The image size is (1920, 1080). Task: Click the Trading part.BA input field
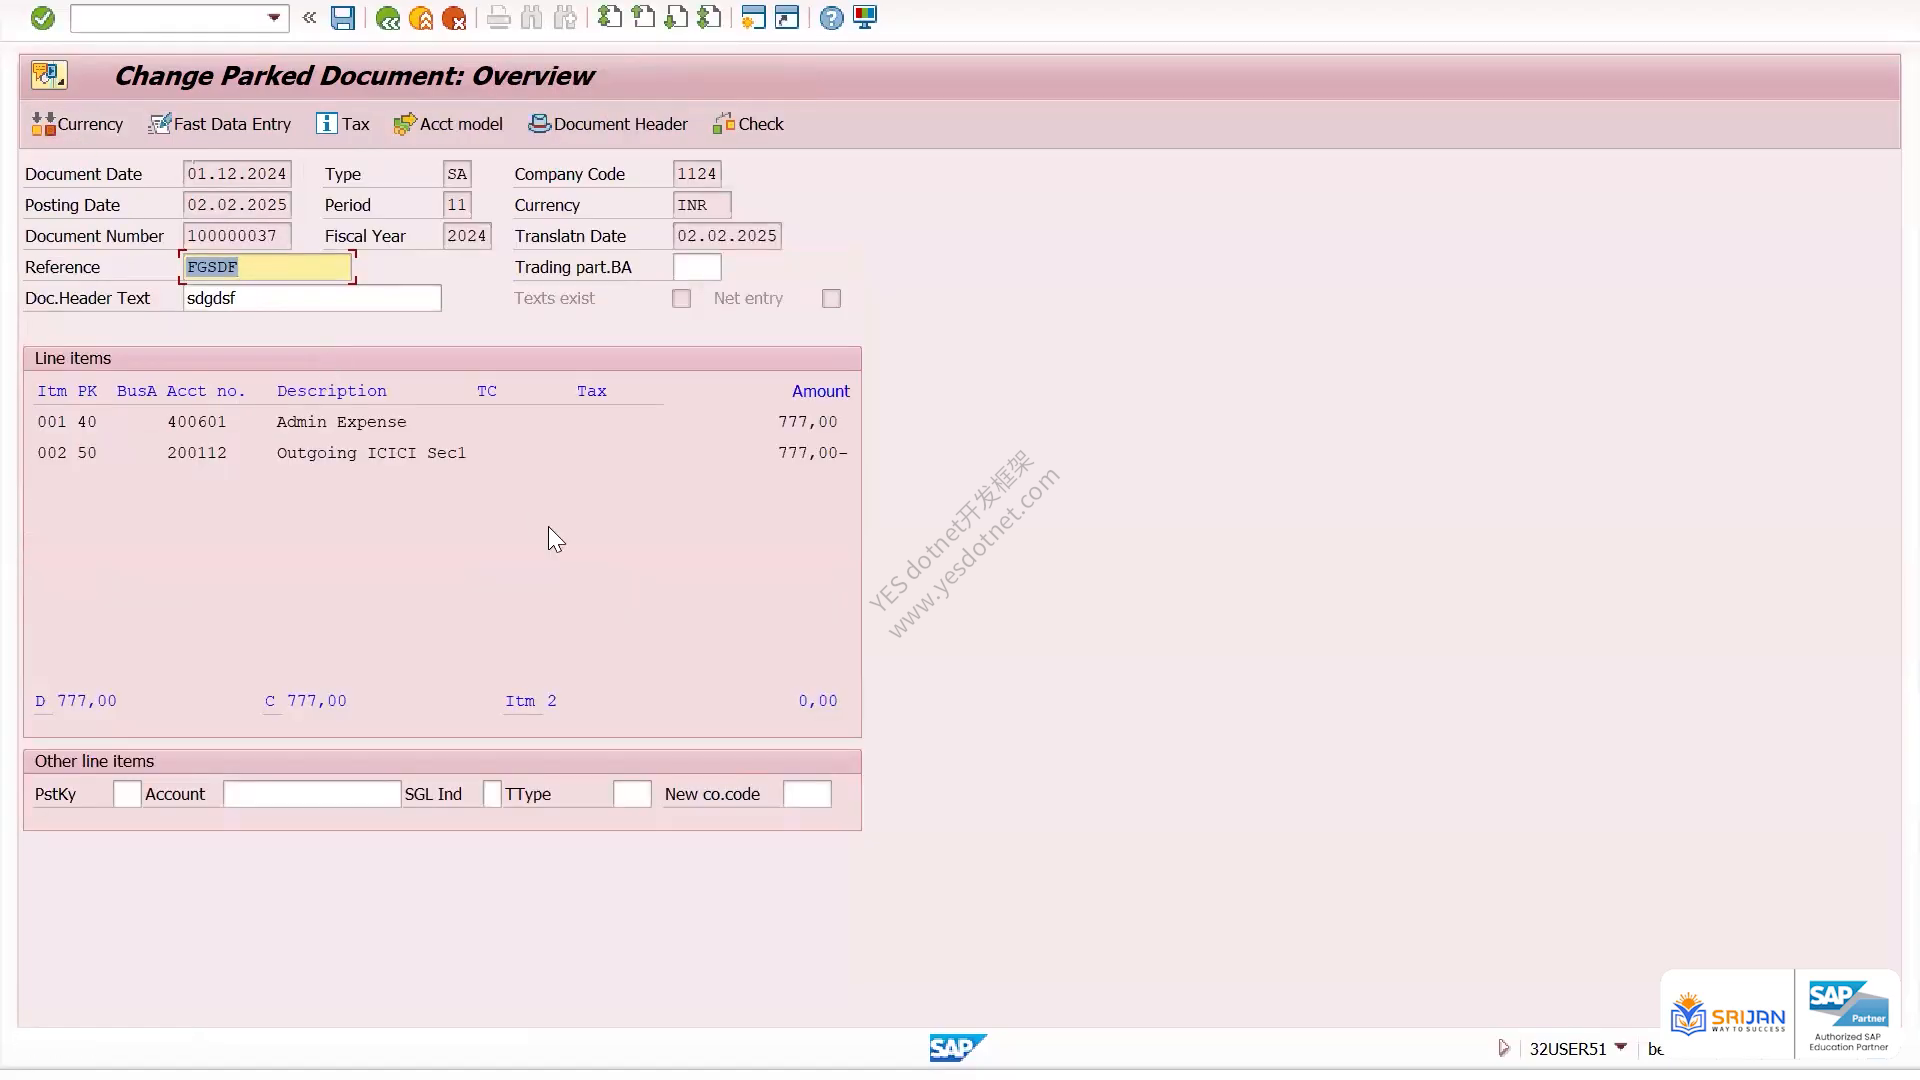[x=697, y=267]
